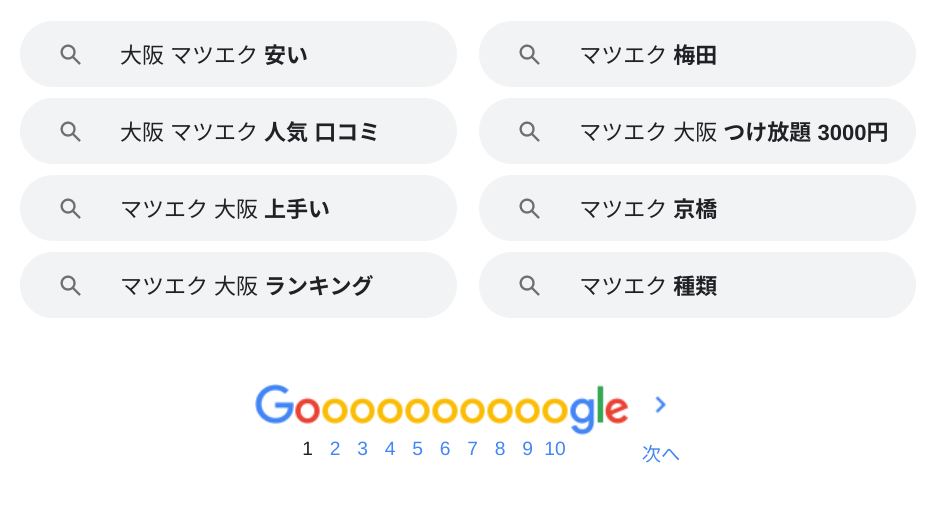The width and height of the screenshot is (934, 522).
Task: Click search icon beside マツエク 種類
Action: tap(529, 285)
